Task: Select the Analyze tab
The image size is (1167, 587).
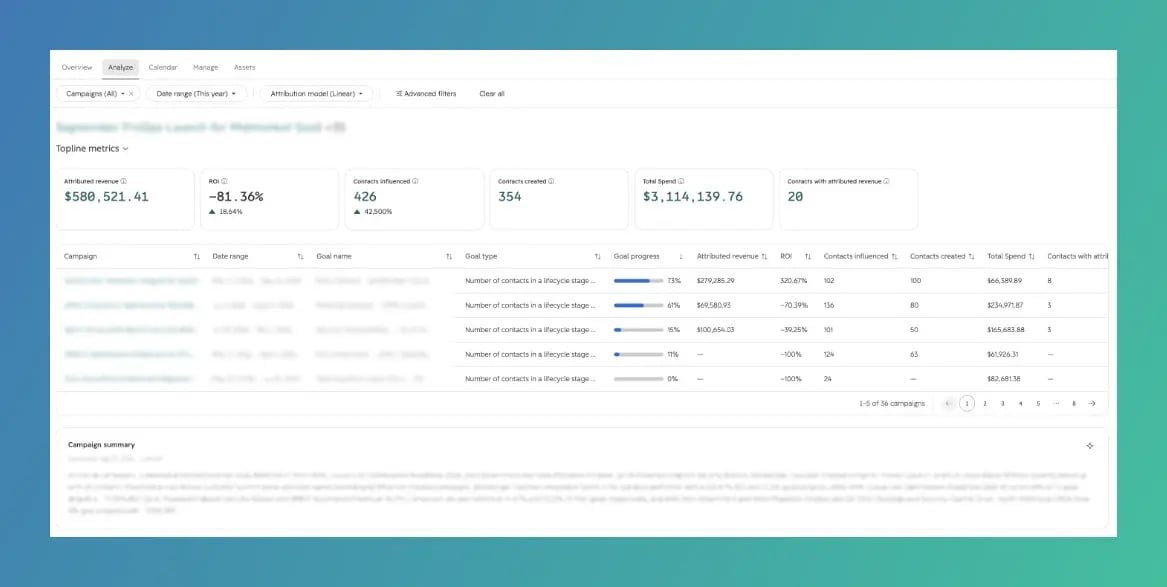Action: click(121, 68)
